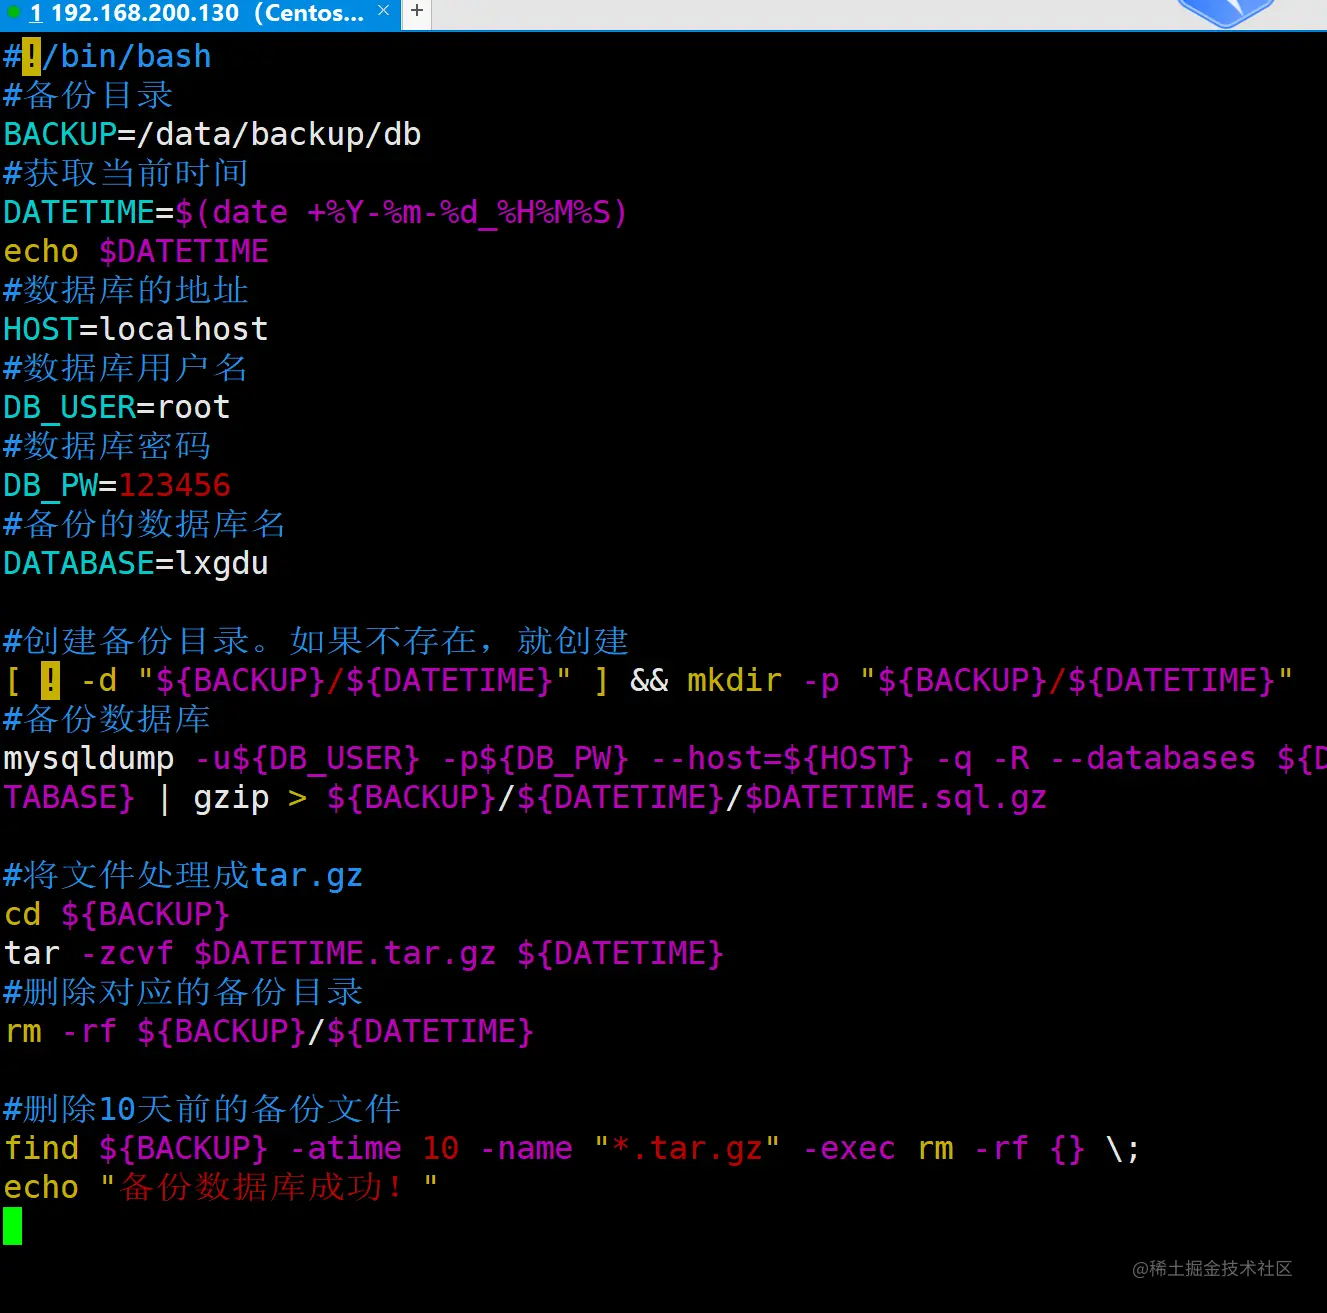The height and width of the screenshot is (1313, 1327).
Task: Click the -zcvf option of tar
Action: (x=127, y=953)
